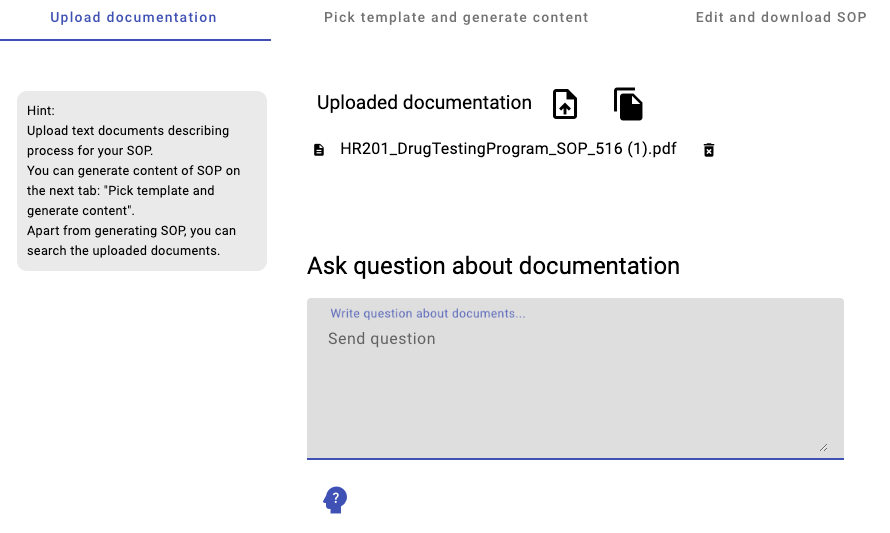Click the multiple documents icon
This screenshot has height=533, width=890.
click(x=627, y=104)
